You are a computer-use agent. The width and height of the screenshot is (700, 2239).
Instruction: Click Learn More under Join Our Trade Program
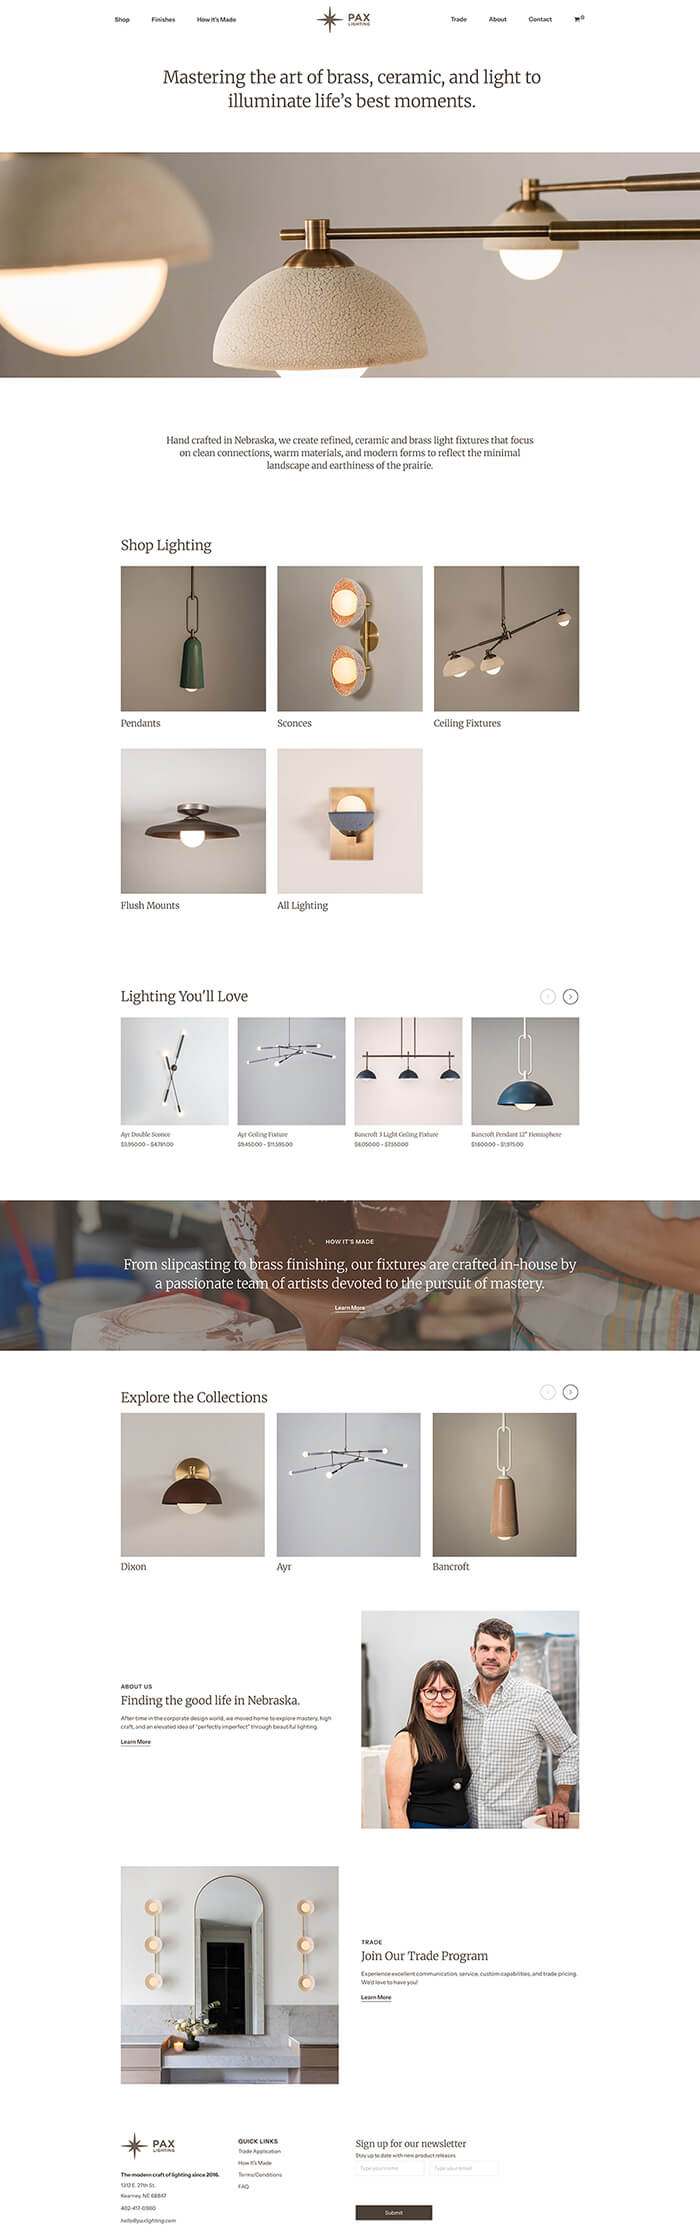tap(376, 1997)
